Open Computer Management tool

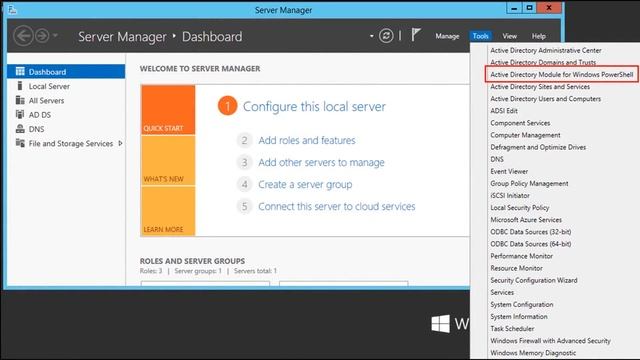click(525, 135)
